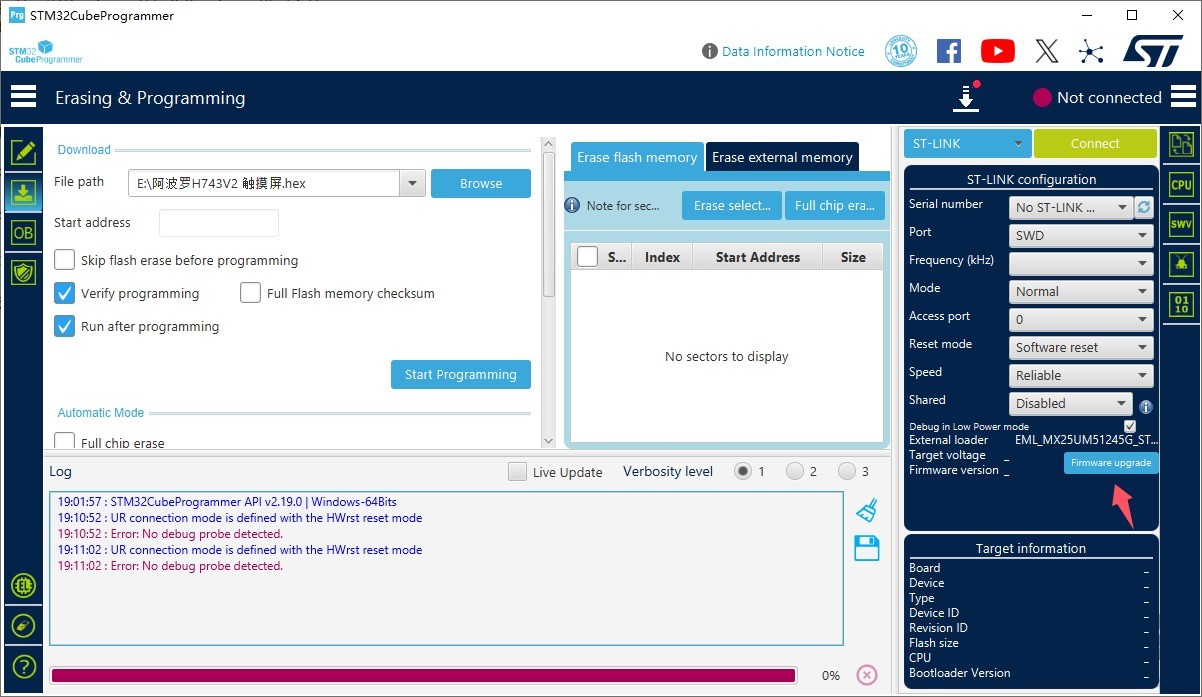Click the broom icon to clear log

(x=866, y=511)
